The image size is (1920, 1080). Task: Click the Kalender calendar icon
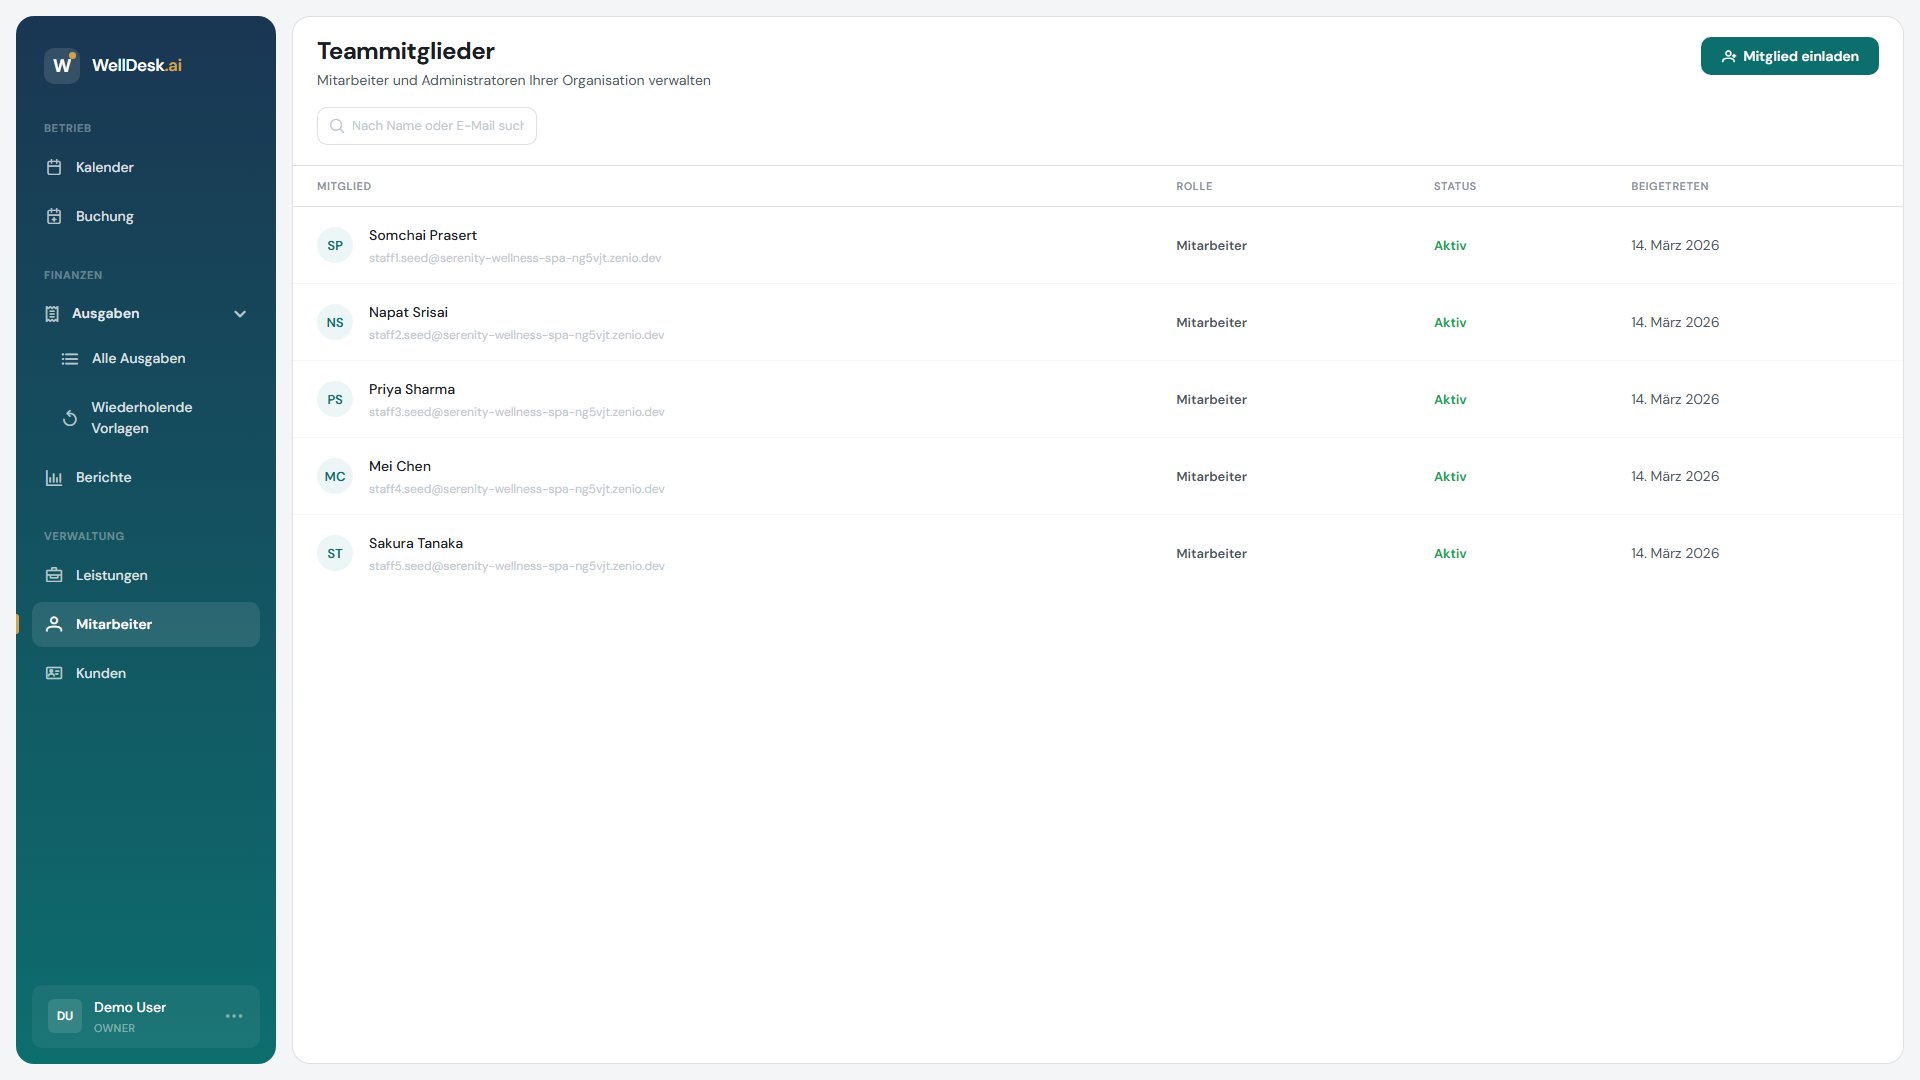coord(54,167)
